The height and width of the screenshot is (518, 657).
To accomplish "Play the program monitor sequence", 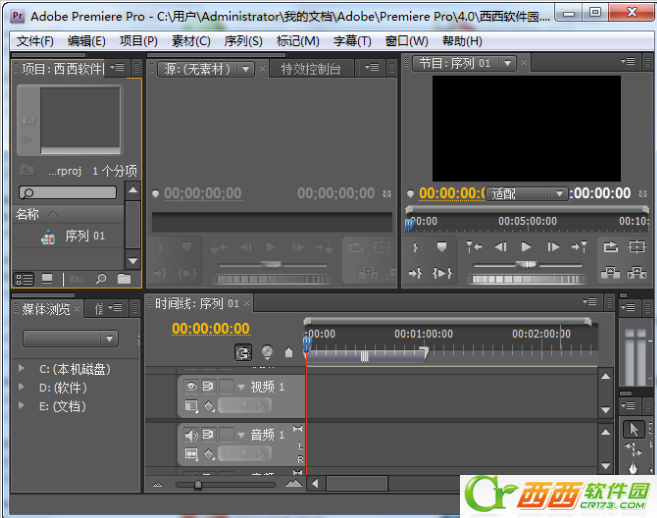I will 526,247.
